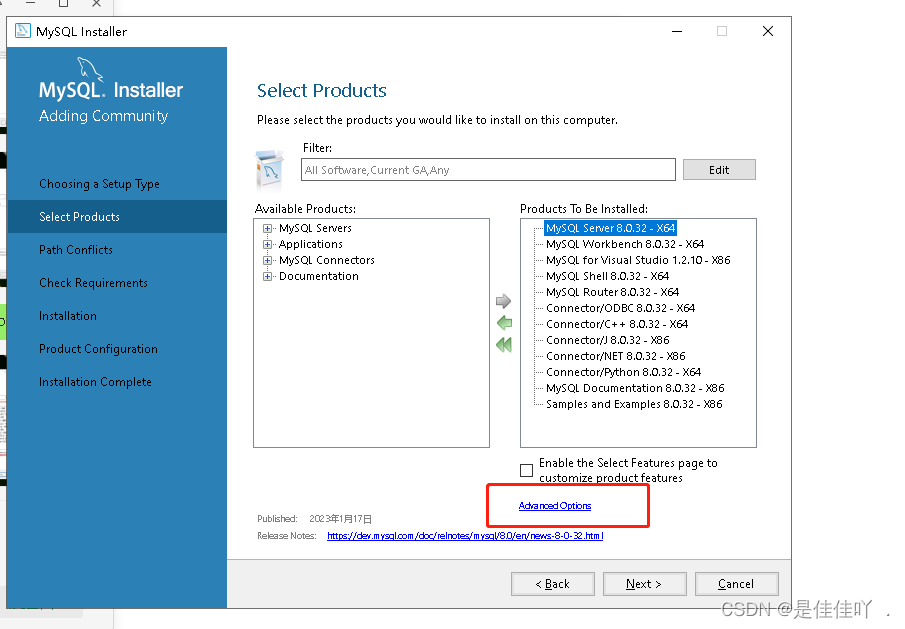Image resolution: width=905 pixels, height=629 pixels.
Task: Expand the MySQL Connectors tree node
Action: [x=267, y=260]
